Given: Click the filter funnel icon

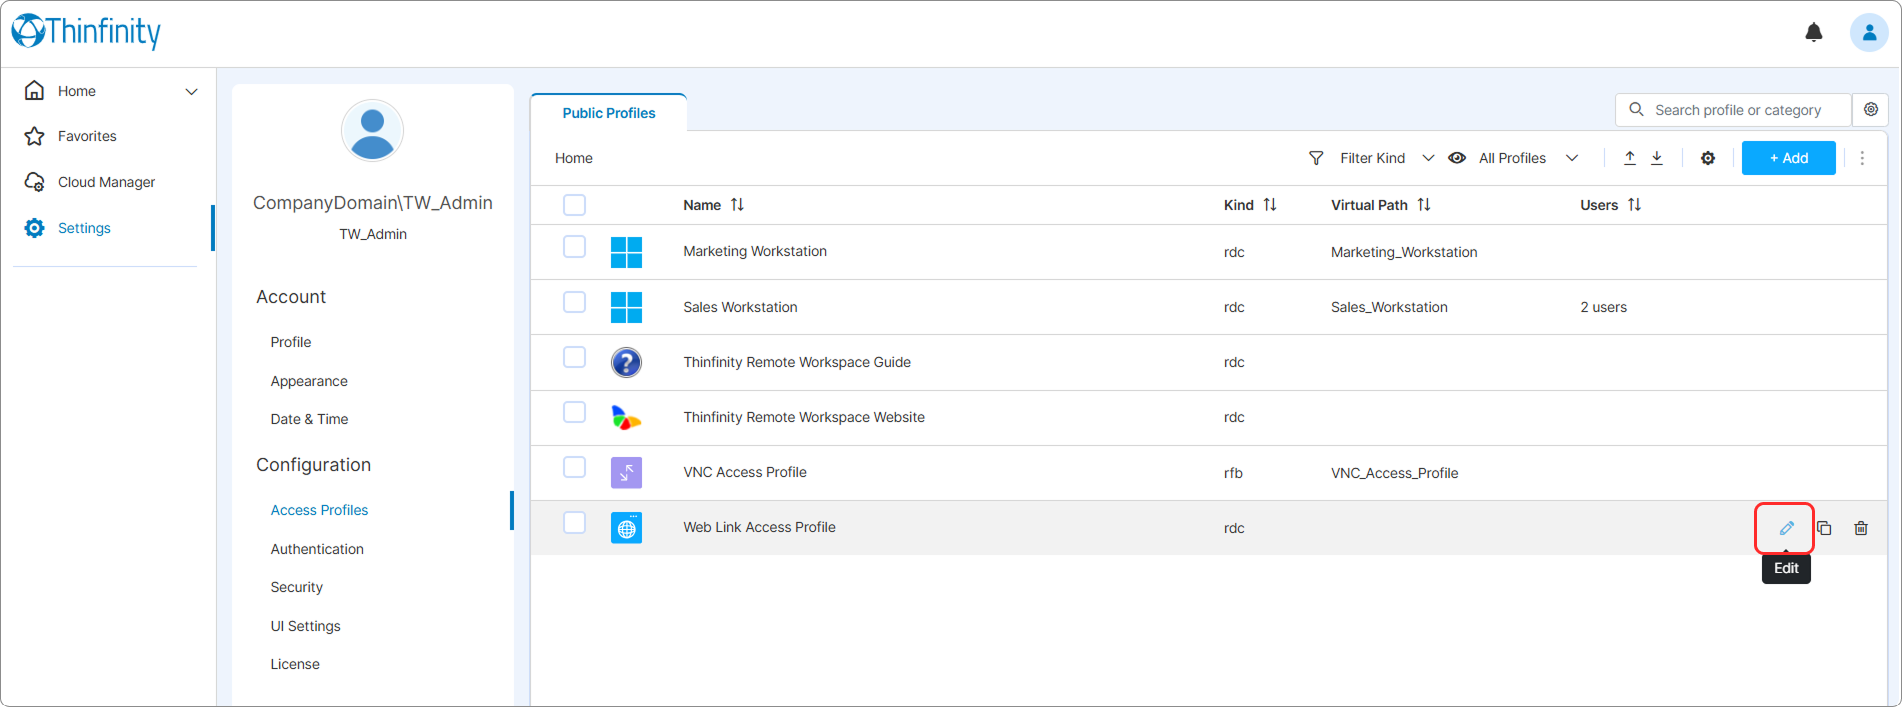Looking at the screenshot, I should coord(1316,158).
